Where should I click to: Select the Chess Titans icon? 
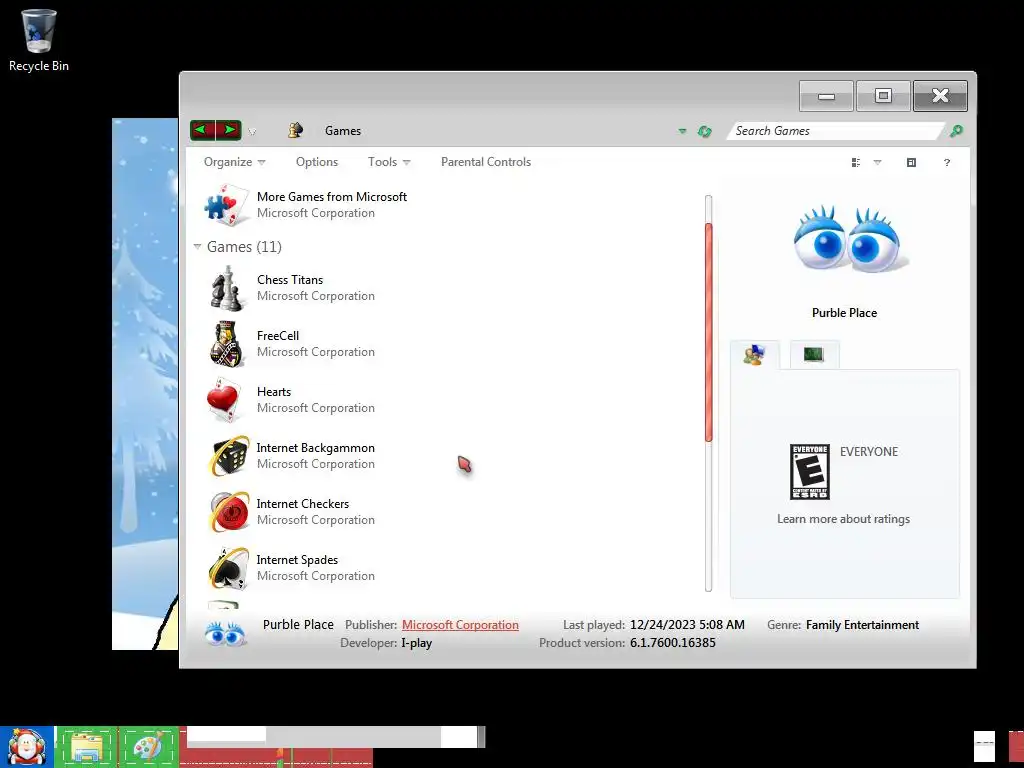point(227,288)
